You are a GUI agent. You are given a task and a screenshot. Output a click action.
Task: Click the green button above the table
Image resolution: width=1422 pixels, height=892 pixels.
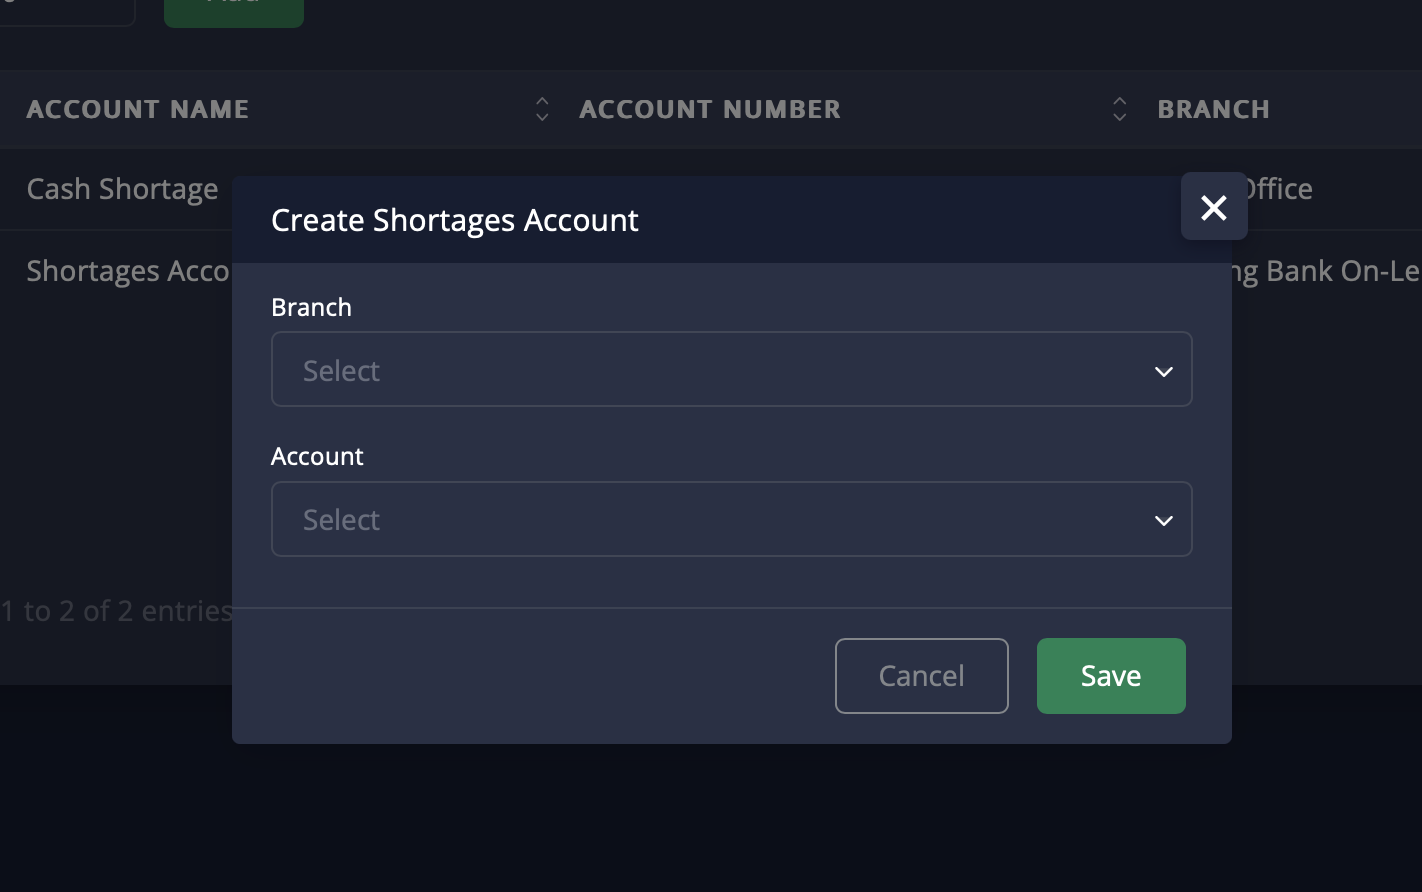pos(233,10)
